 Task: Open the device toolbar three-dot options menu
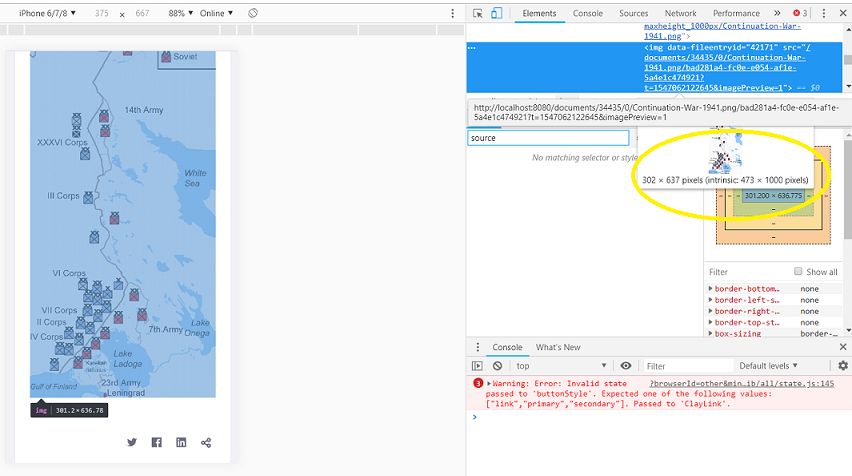[453, 14]
